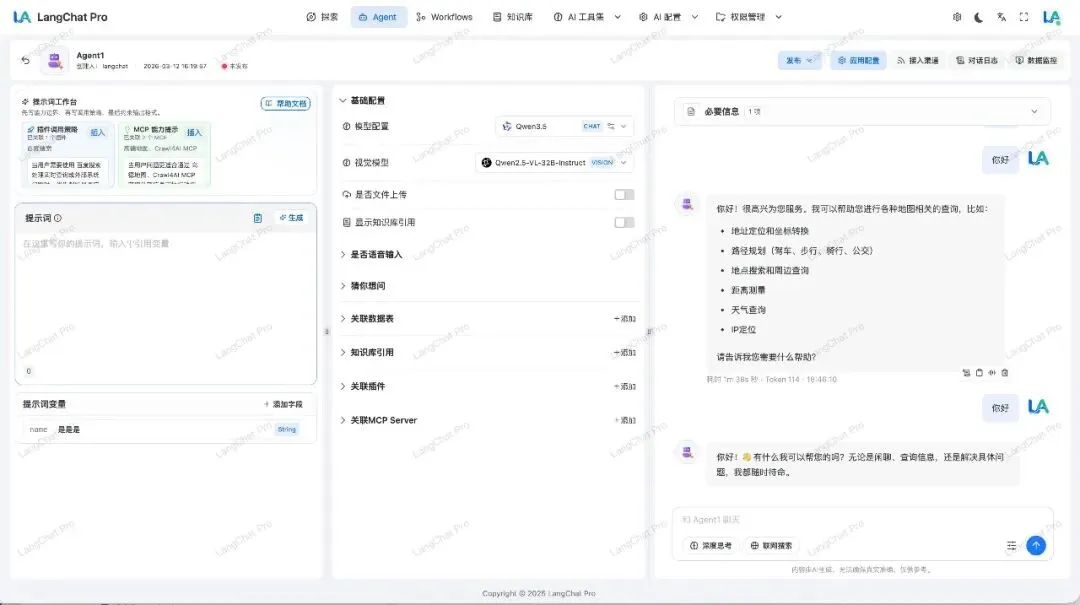Toggle the 显示知识库引用 switch
The image size is (1080, 605).
tap(624, 223)
